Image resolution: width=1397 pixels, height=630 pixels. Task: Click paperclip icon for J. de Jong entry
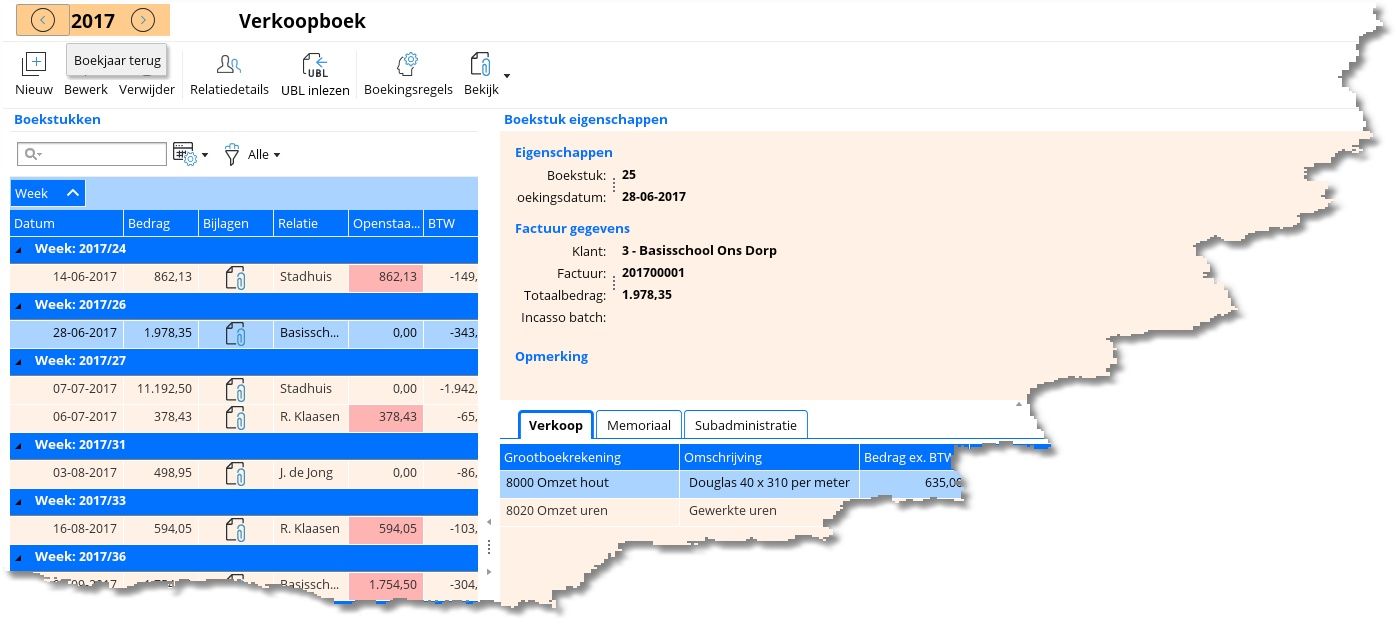pos(236,473)
